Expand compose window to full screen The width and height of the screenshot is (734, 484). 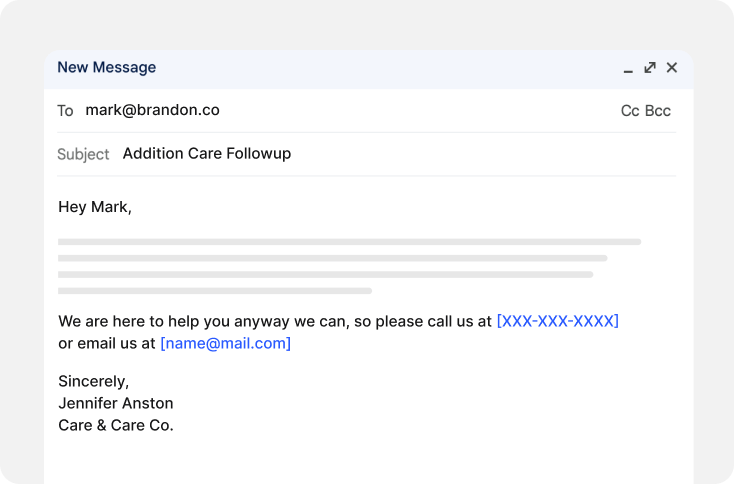[650, 68]
